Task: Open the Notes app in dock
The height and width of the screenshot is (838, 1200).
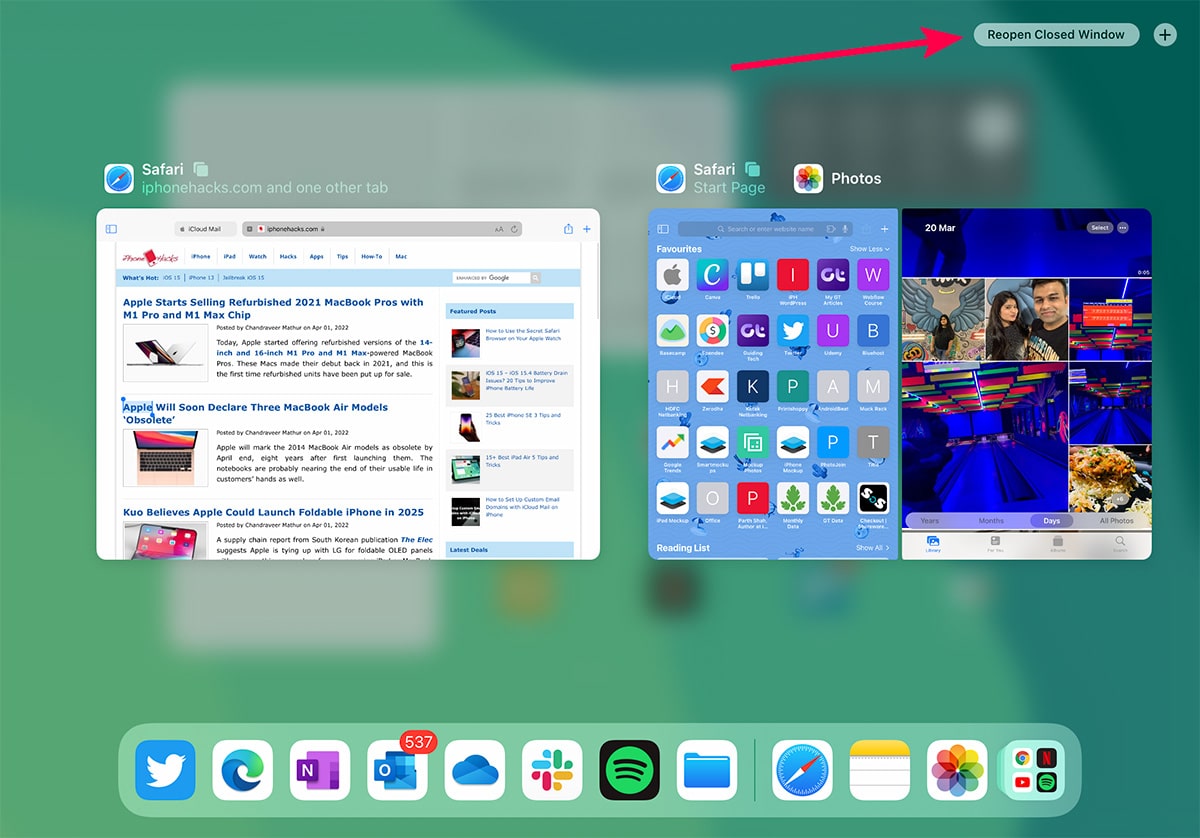Action: point(879,770)
